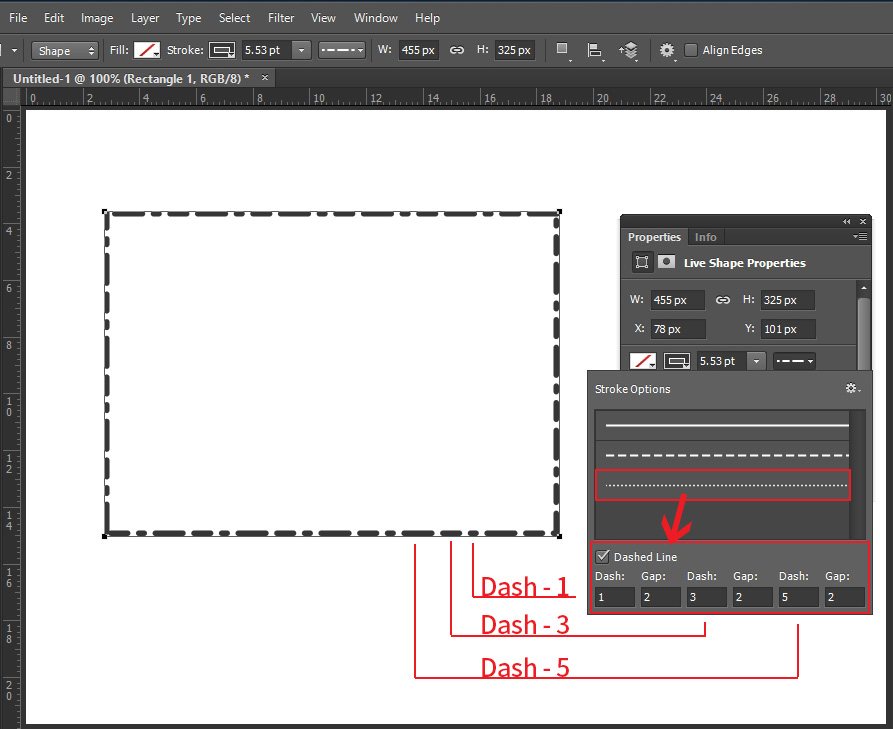The image size is (893, 729).
Task: Open the Filter menu
Action: click(x=281, y=18)
